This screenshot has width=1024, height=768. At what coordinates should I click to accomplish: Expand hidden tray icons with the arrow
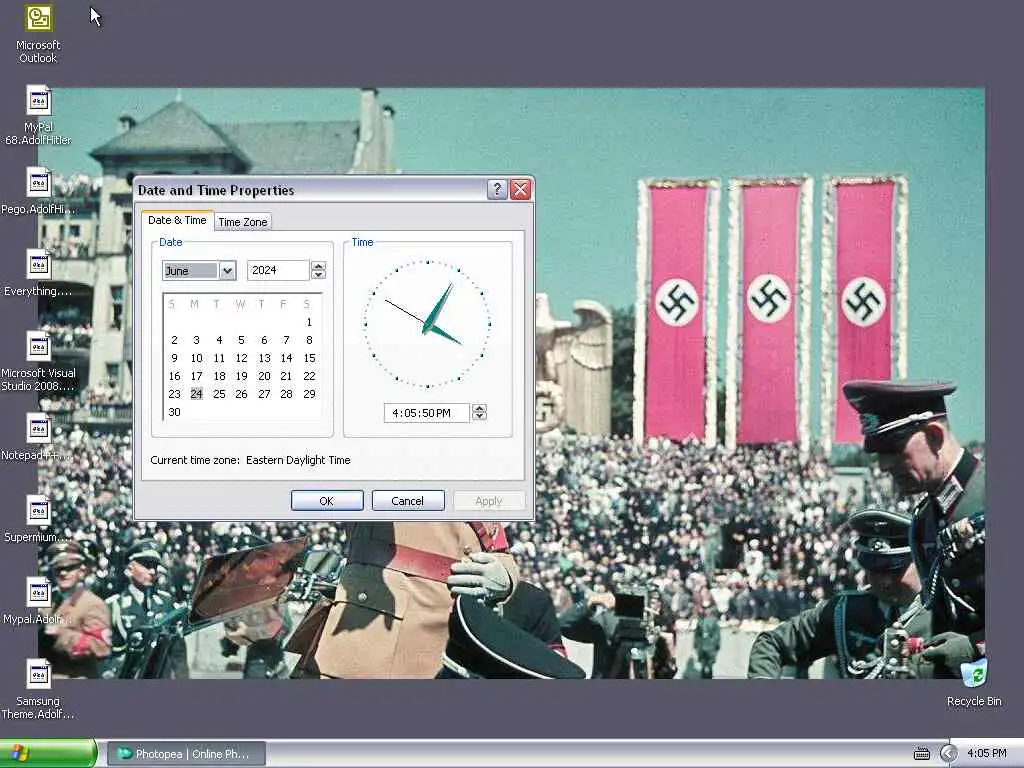948,754
